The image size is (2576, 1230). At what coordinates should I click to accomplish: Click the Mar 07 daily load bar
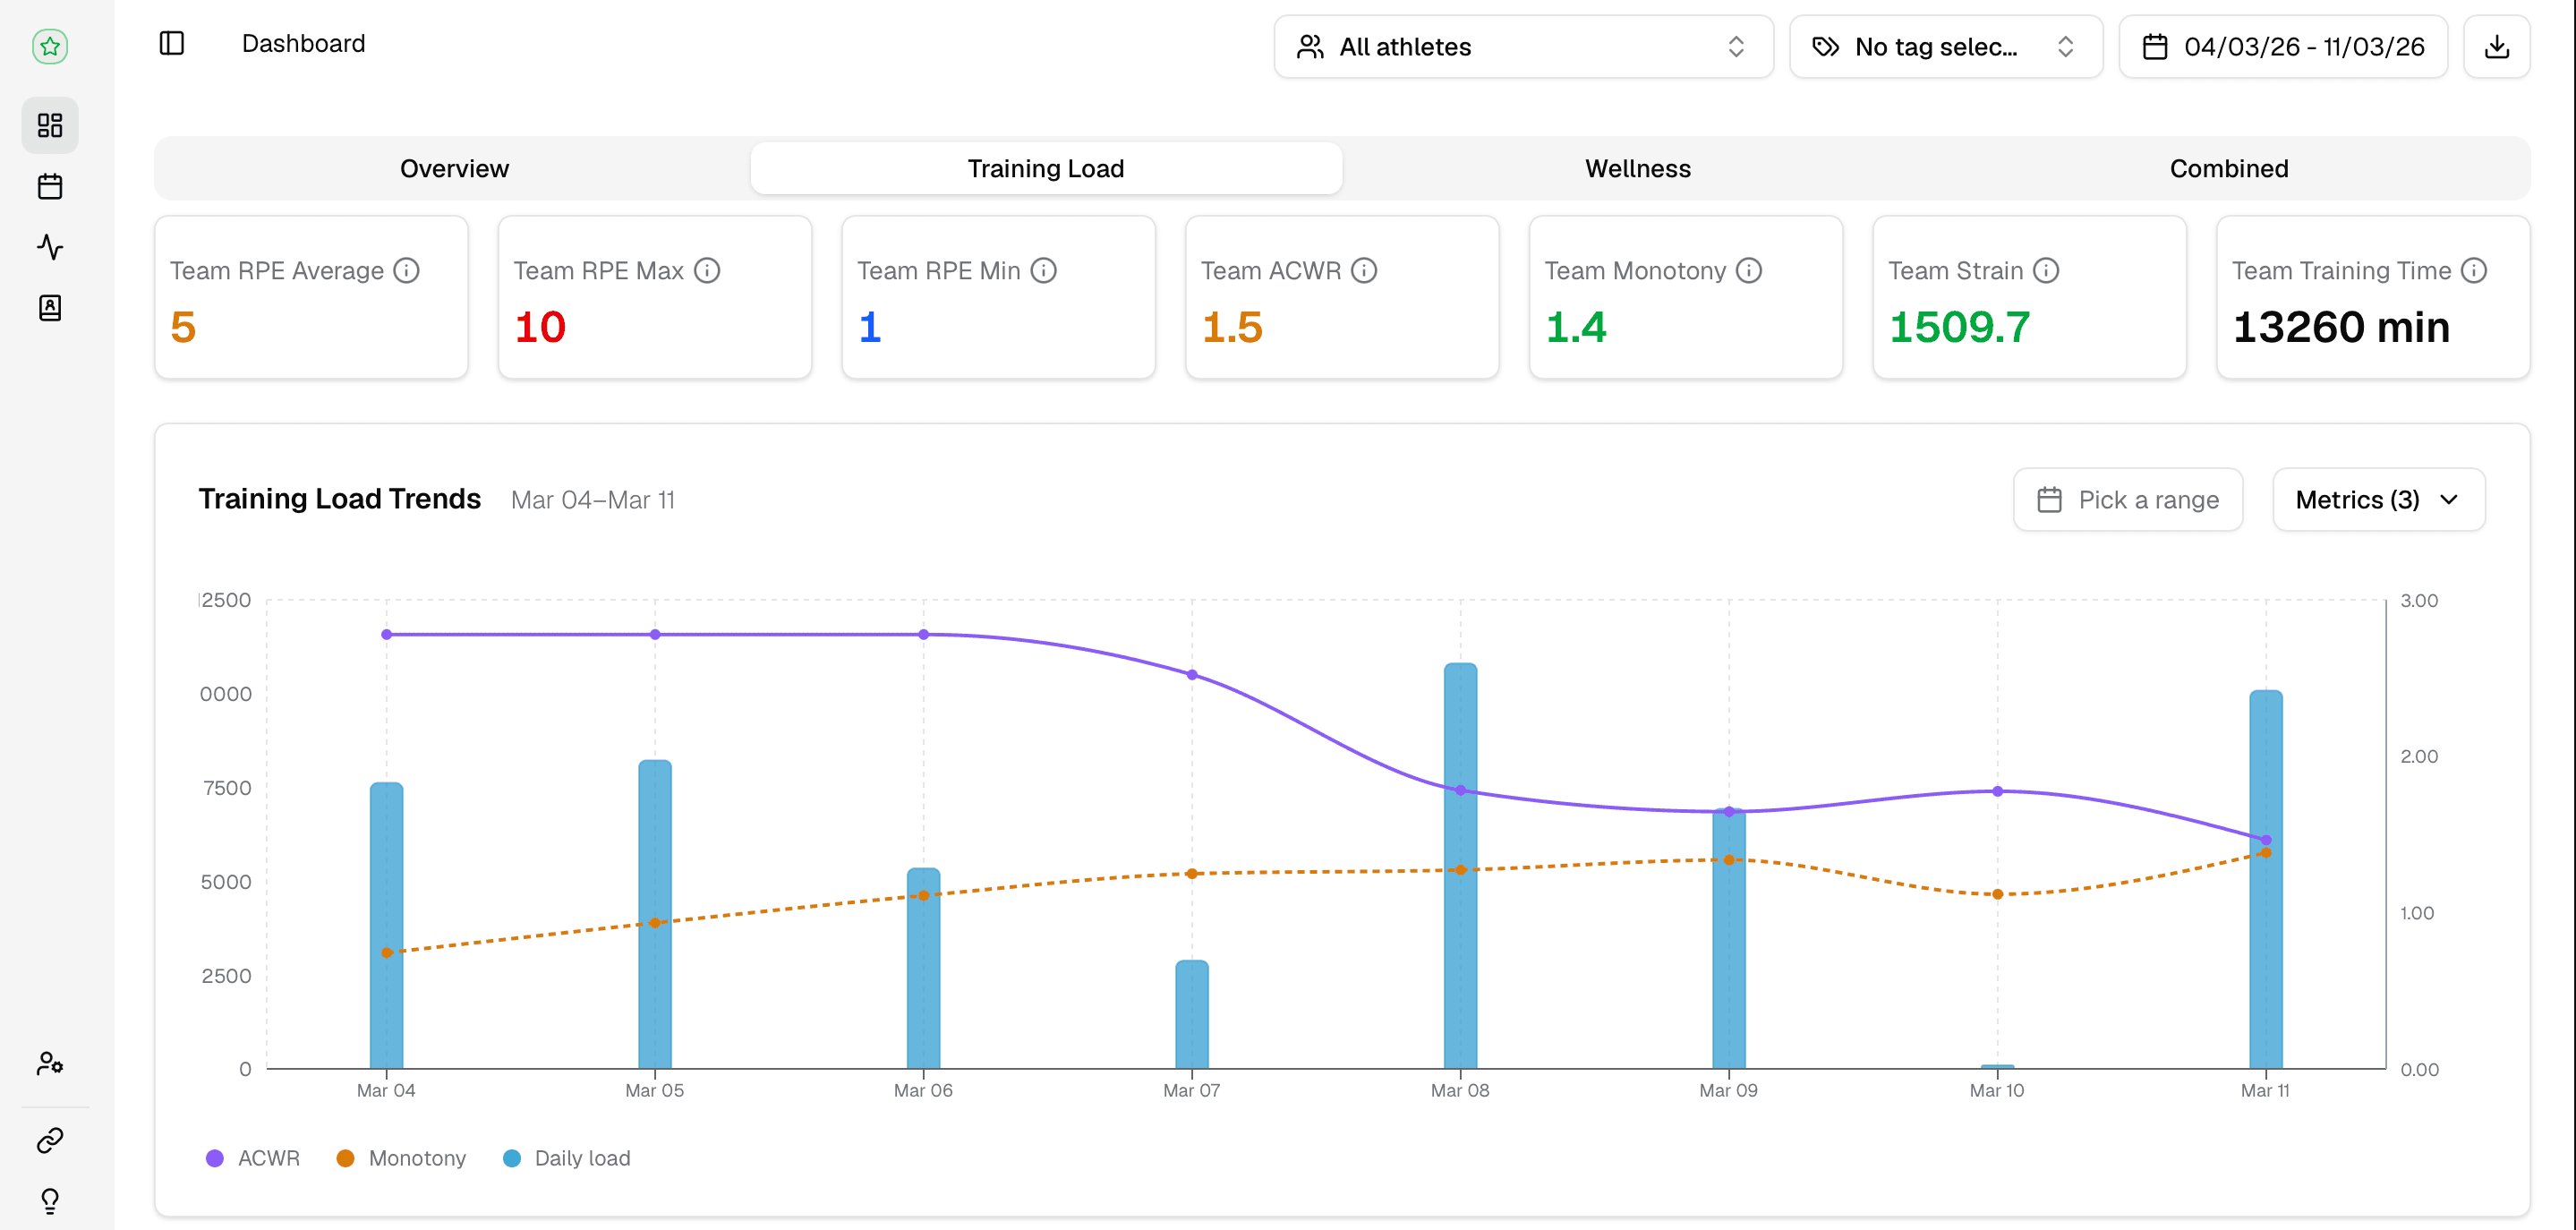1192,1015
